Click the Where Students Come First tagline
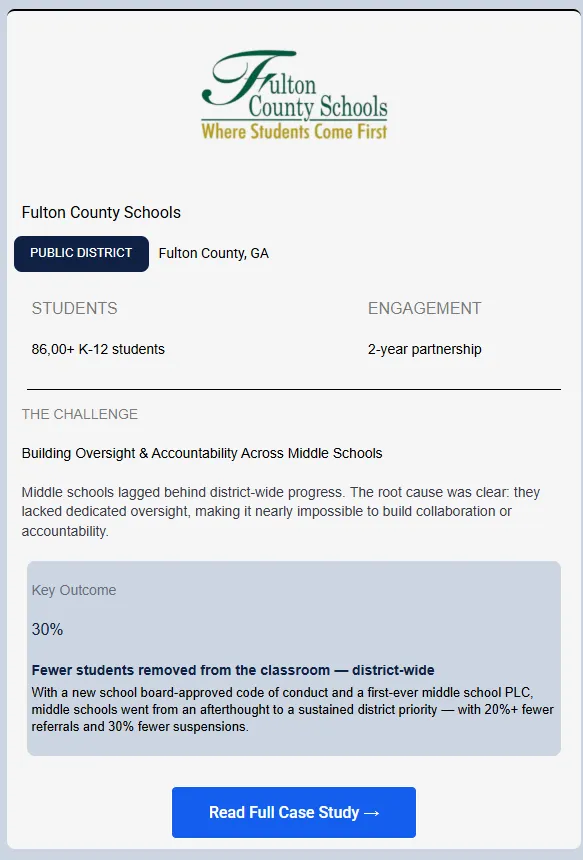This screenshot has width=583, height=860. 294,132
